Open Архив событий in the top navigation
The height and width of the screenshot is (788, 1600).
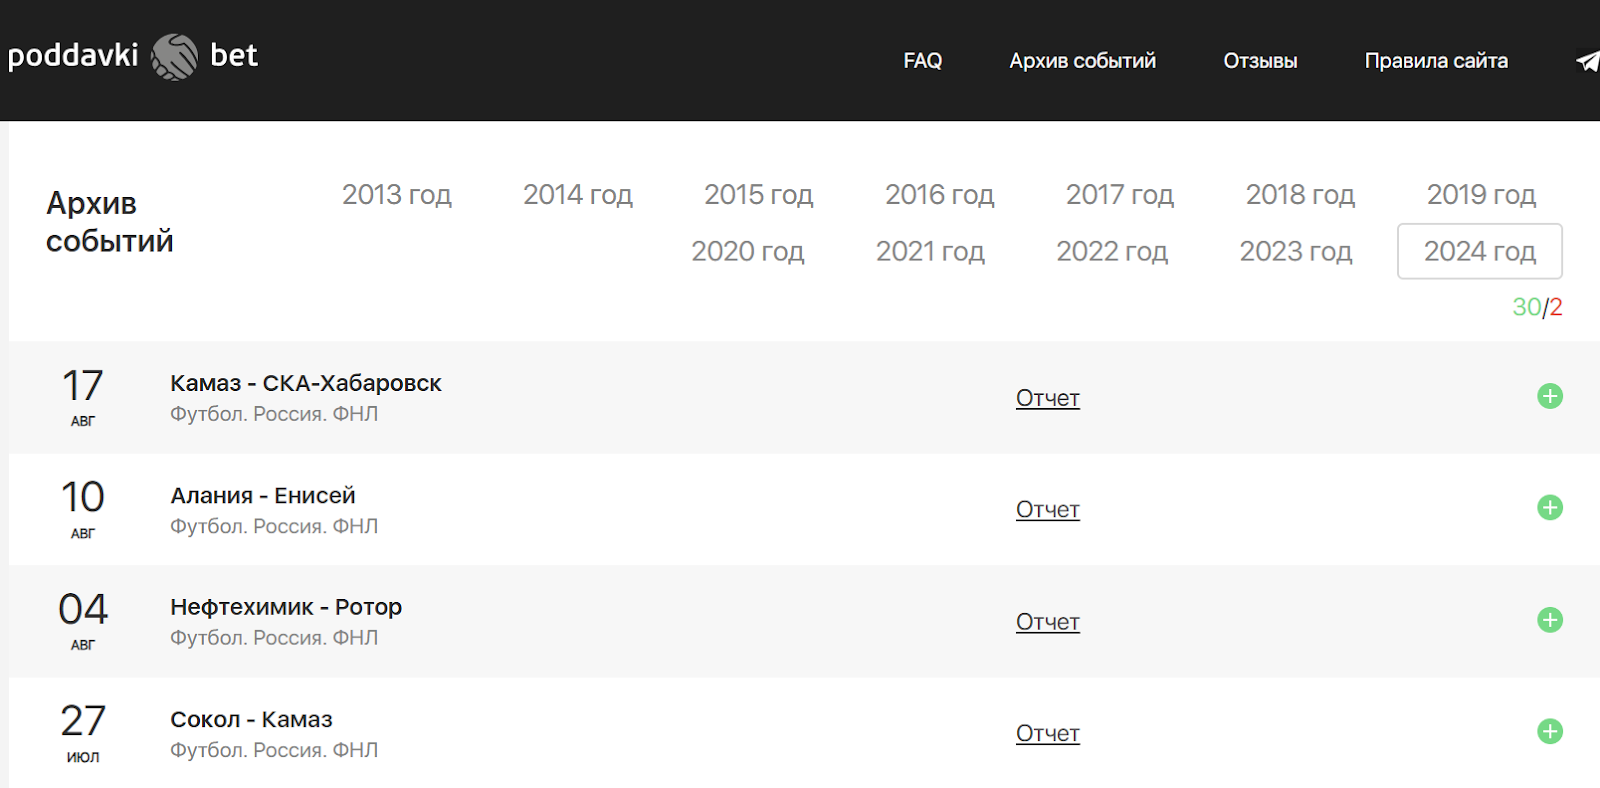pos(1082,61)
